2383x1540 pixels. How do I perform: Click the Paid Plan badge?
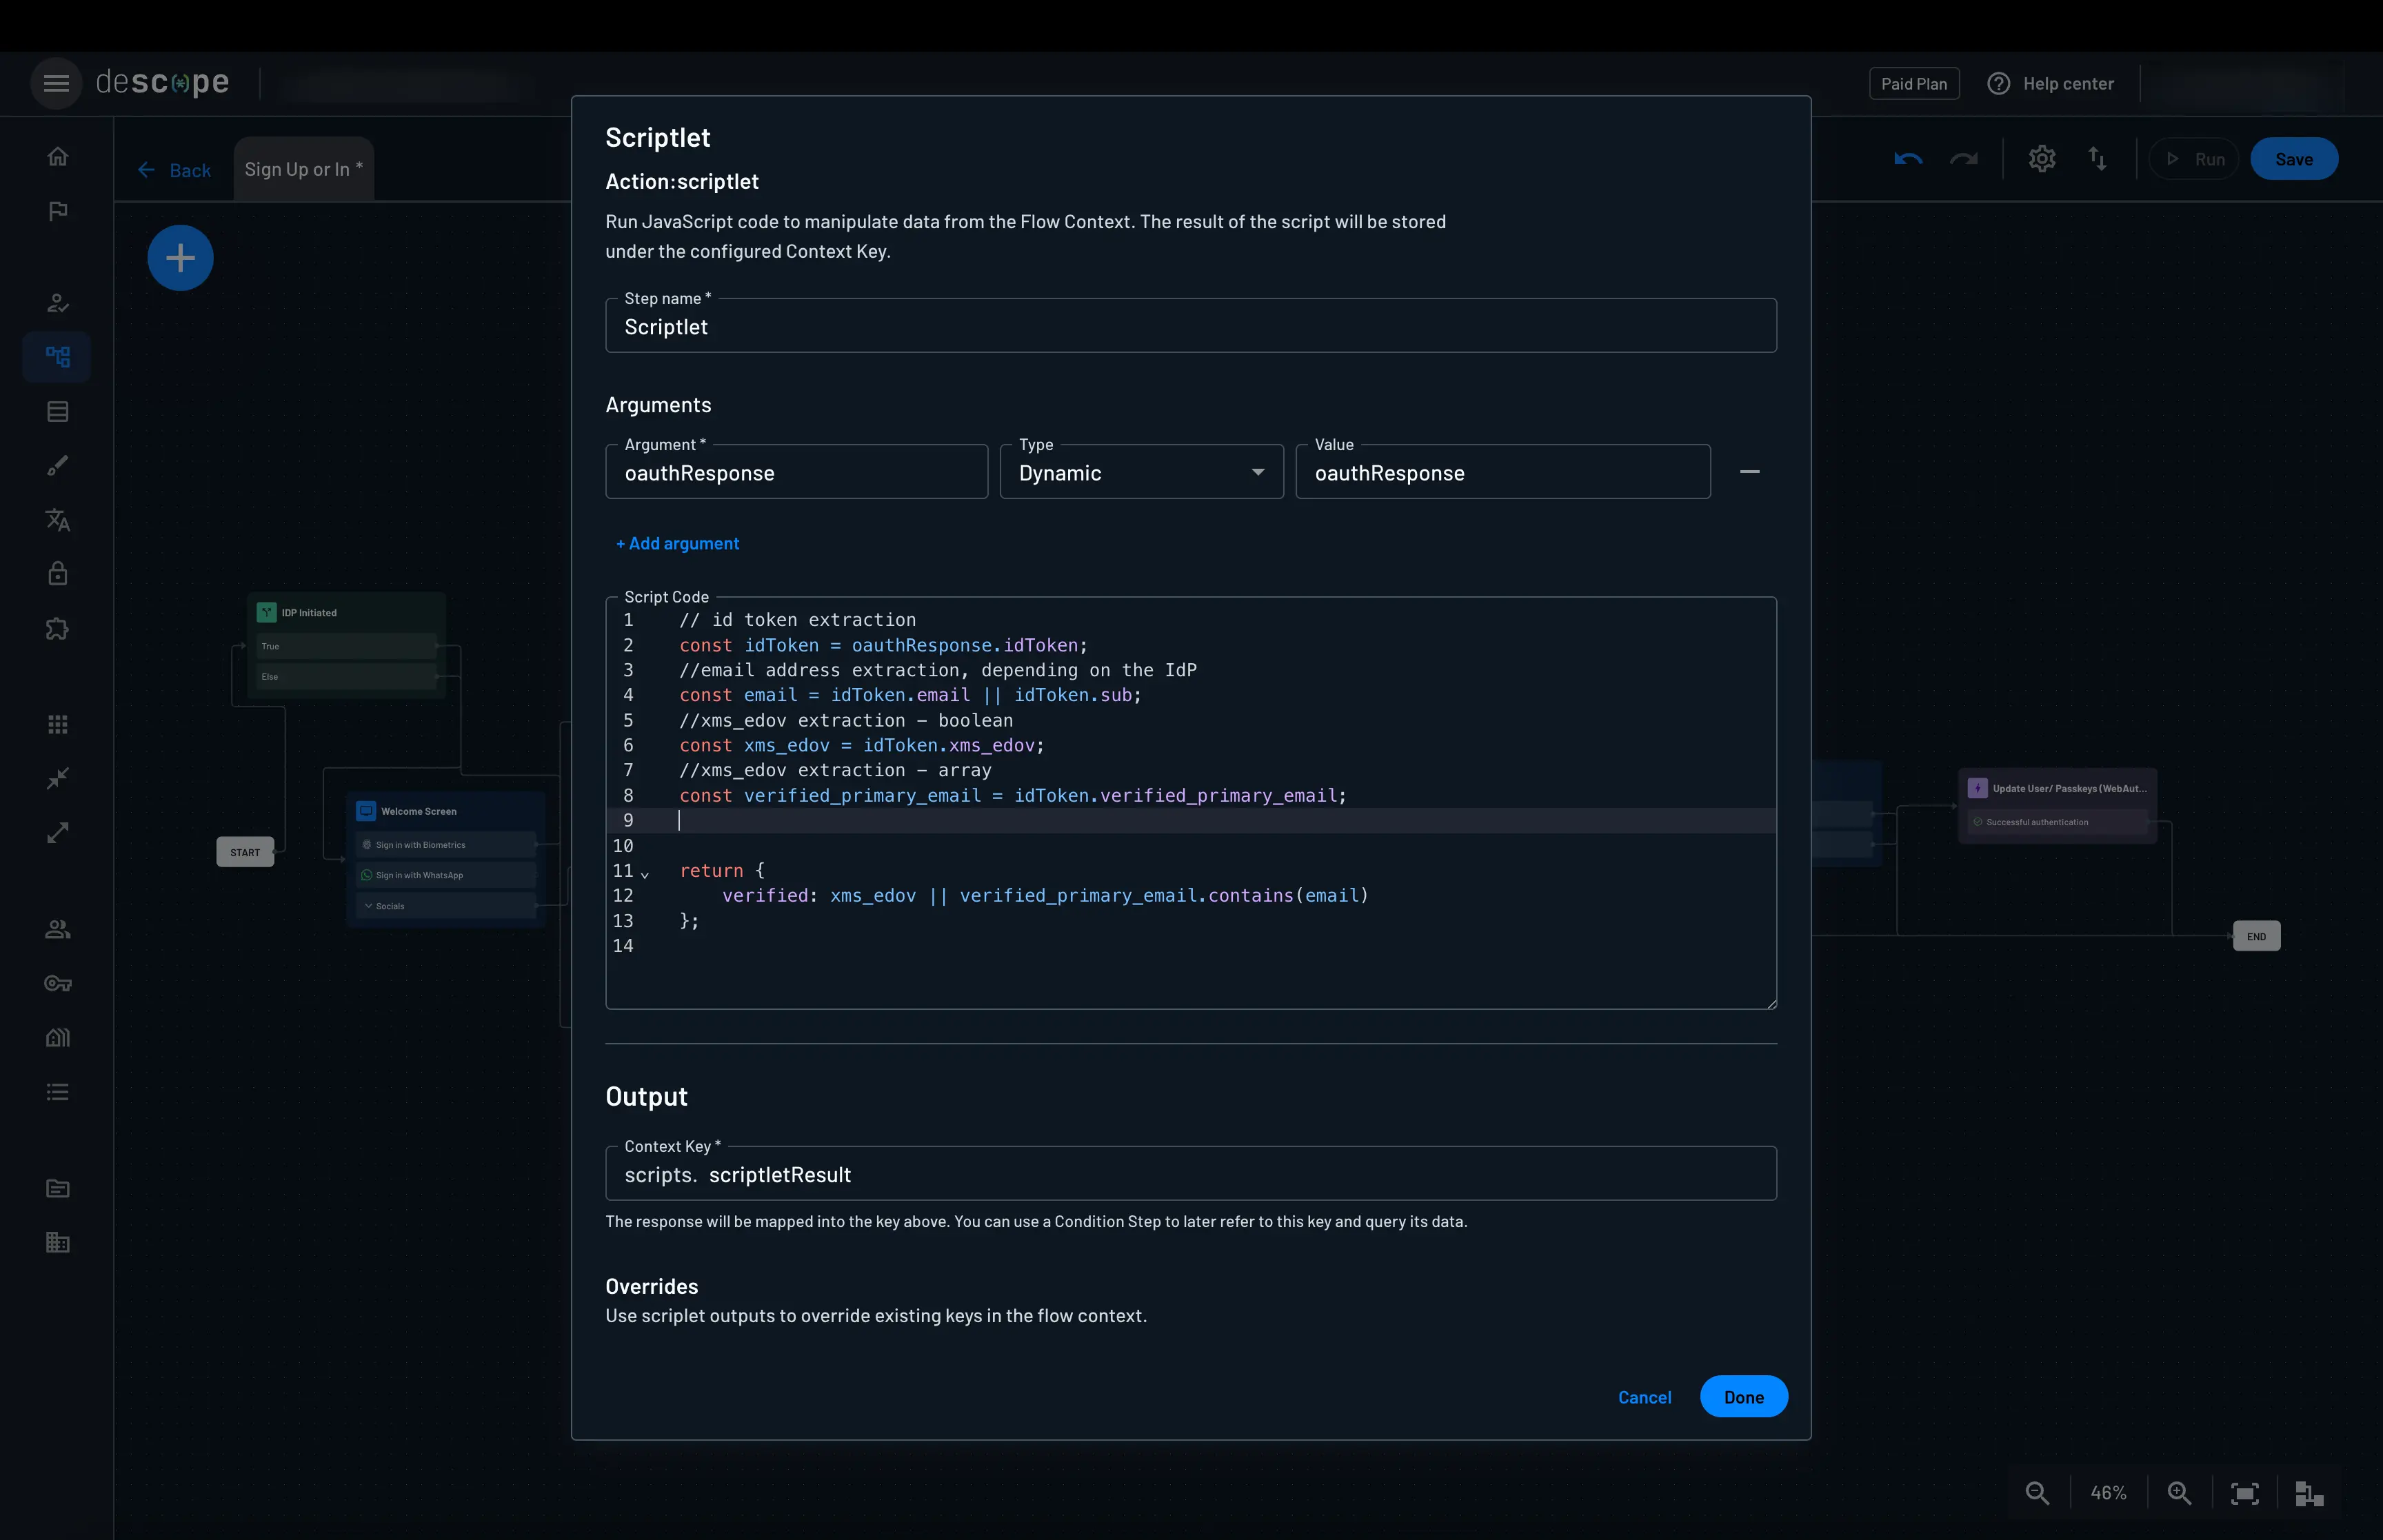click(1913, 84)
